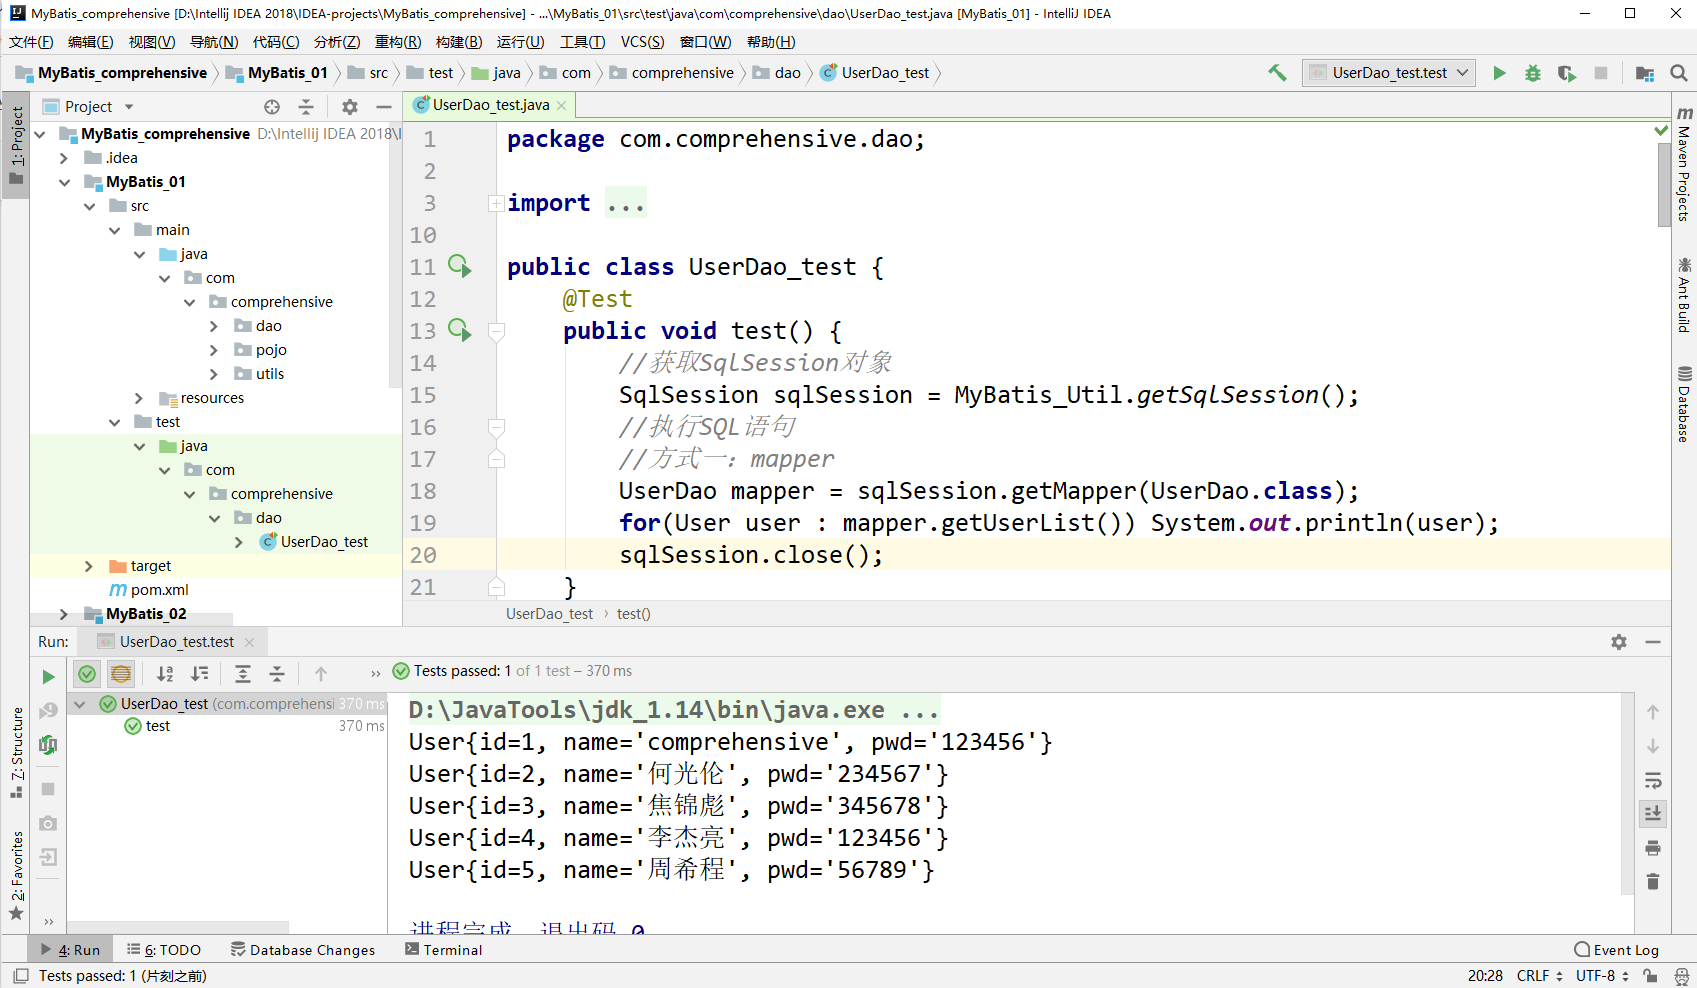Open the UserDao_test.test run configuration dropdown
The height and width of the screenshot is (988, 1697).
(x=1389, y=73)
